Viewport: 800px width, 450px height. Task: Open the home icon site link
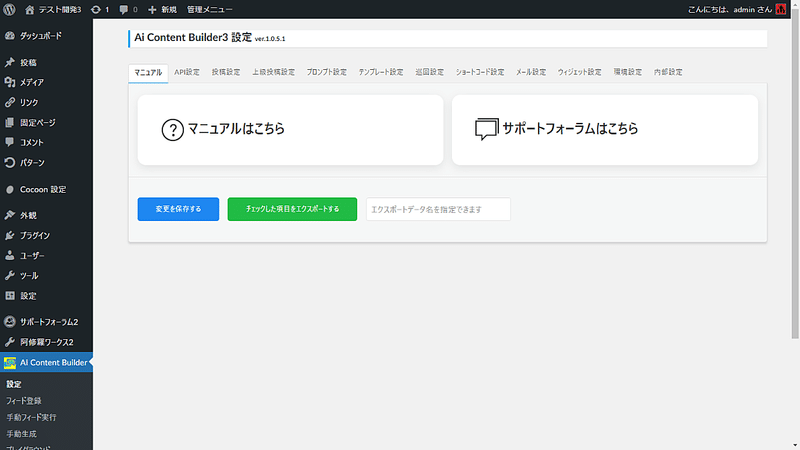pyautogui.click(x=30, y=9)
